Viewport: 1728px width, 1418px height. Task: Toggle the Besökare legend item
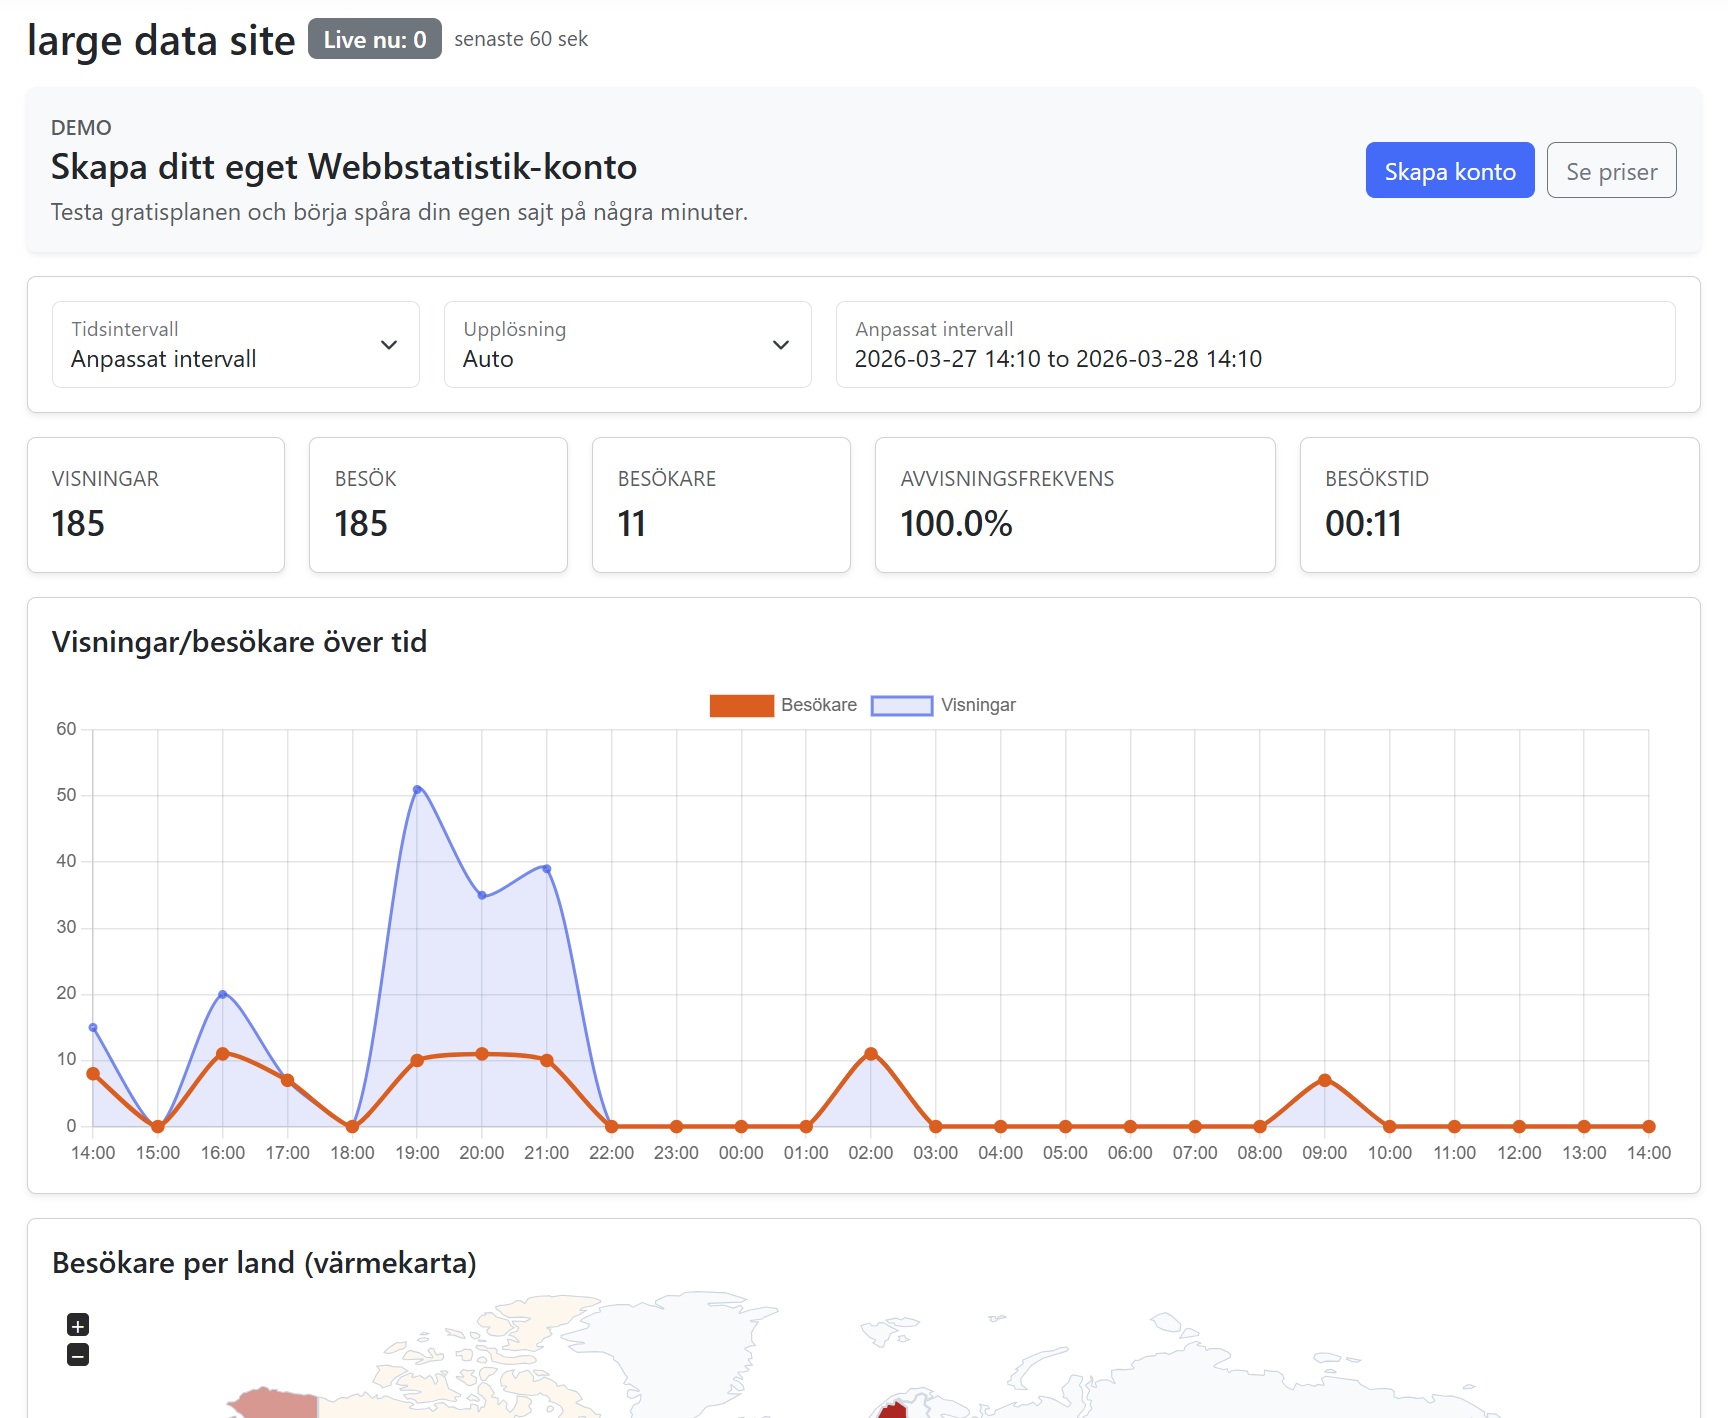[x=783, y=705]
